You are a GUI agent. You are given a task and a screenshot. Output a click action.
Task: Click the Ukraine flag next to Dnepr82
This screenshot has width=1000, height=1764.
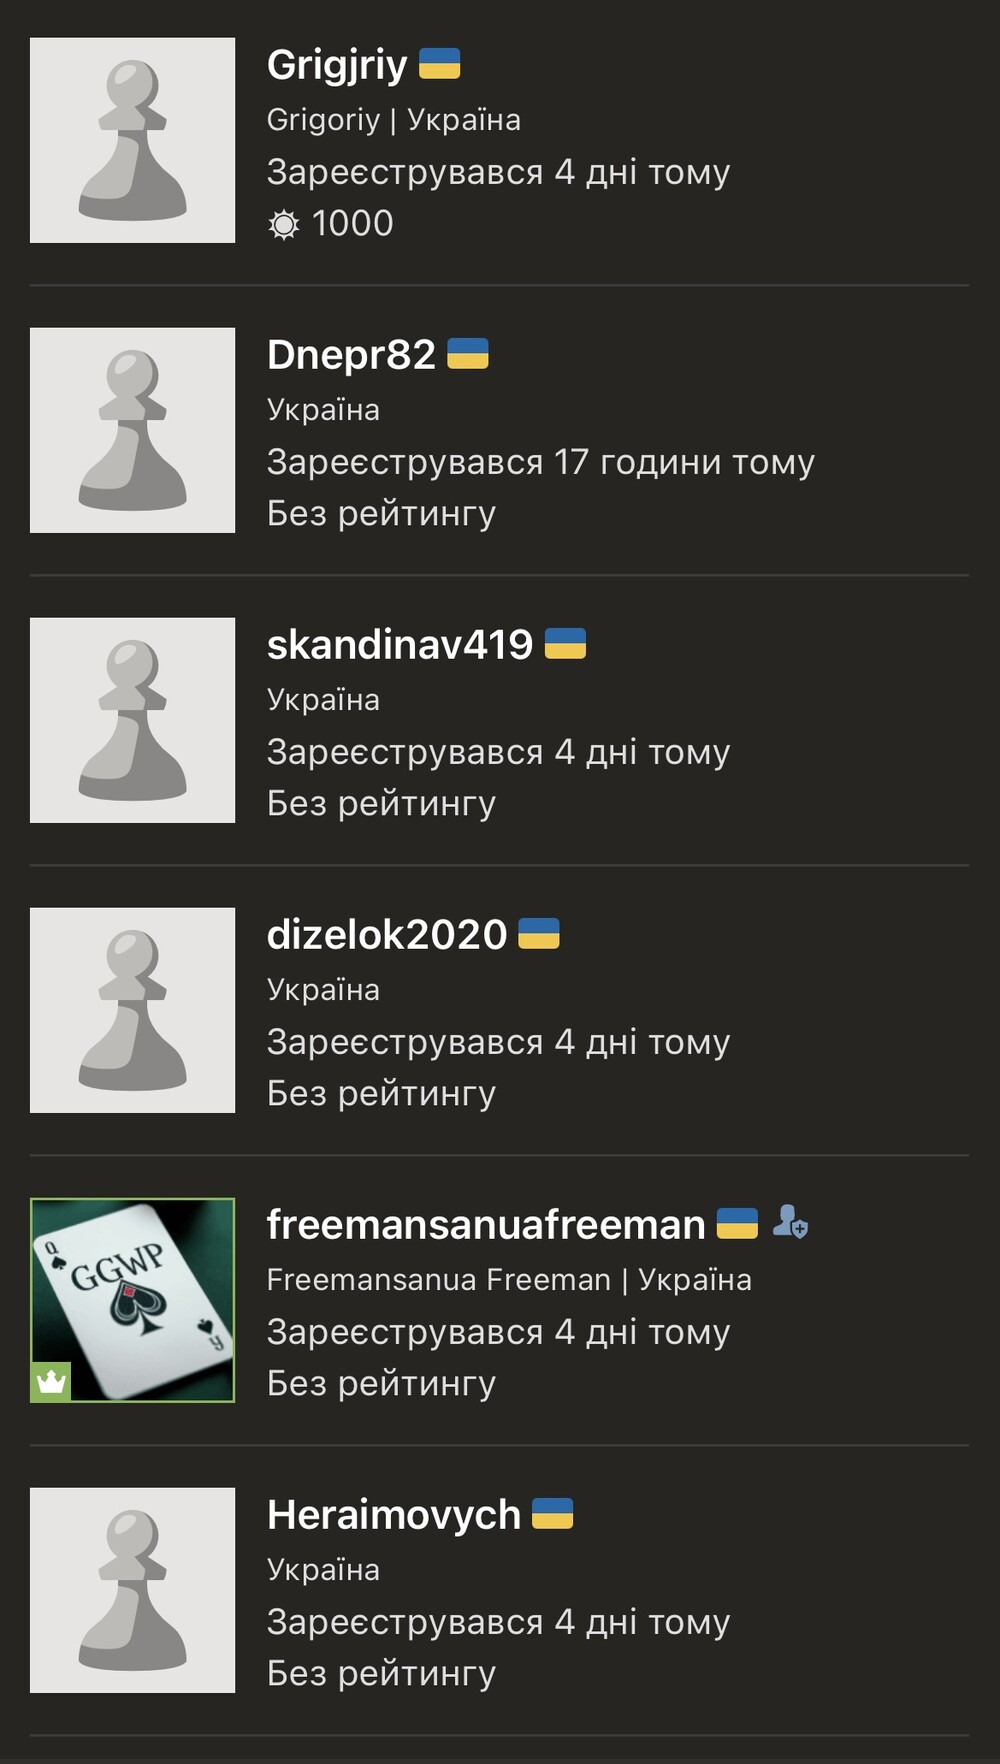point(467,354)
